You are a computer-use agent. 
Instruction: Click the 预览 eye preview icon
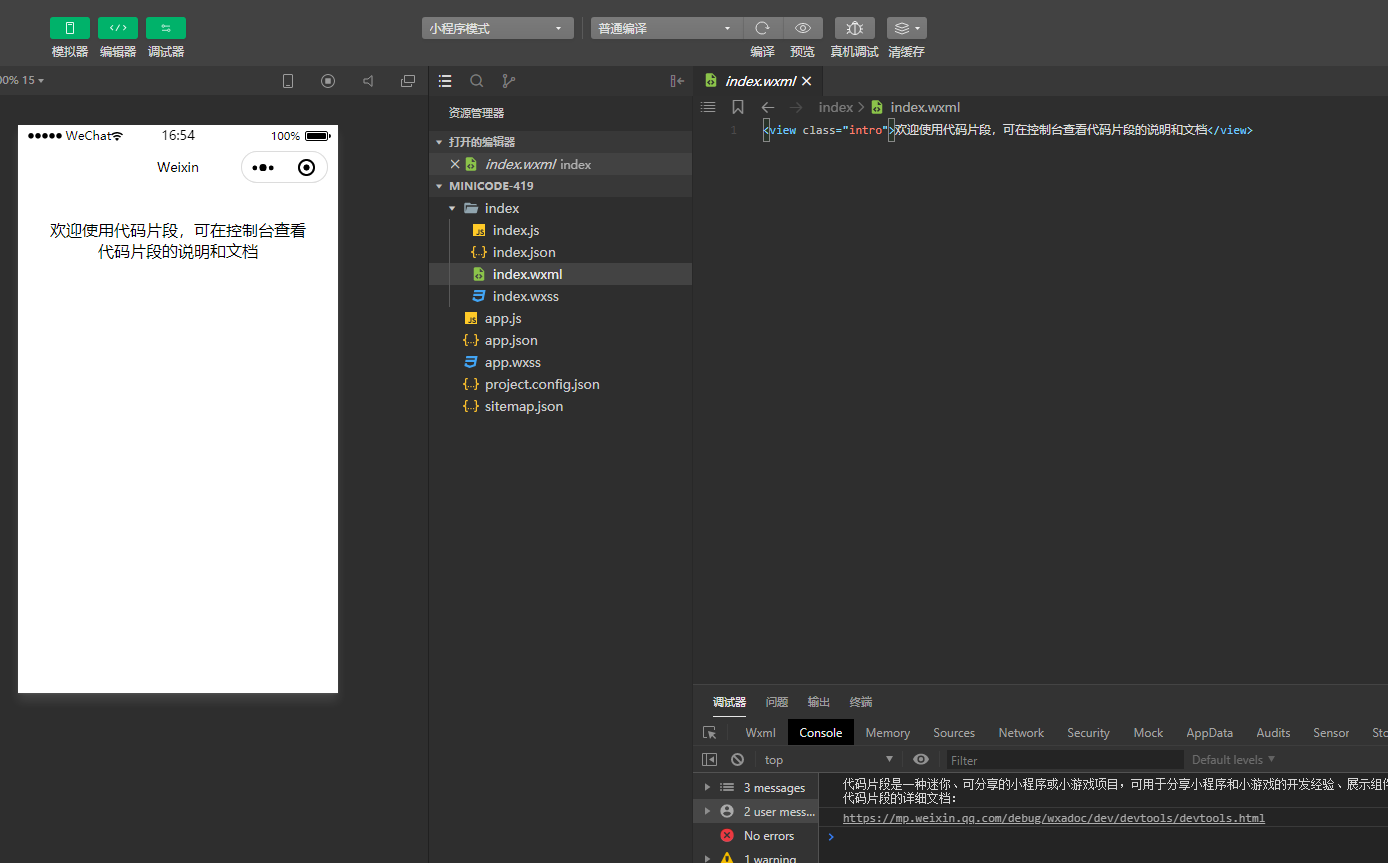802,28
